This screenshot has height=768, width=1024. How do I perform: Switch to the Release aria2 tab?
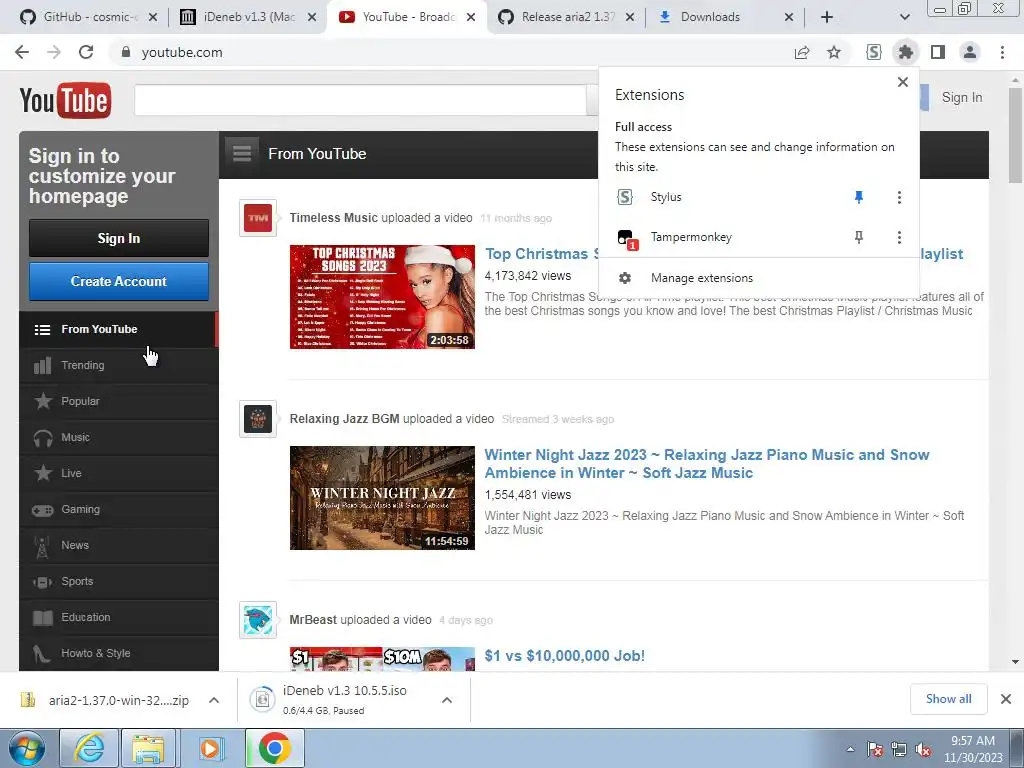point(567,17)
